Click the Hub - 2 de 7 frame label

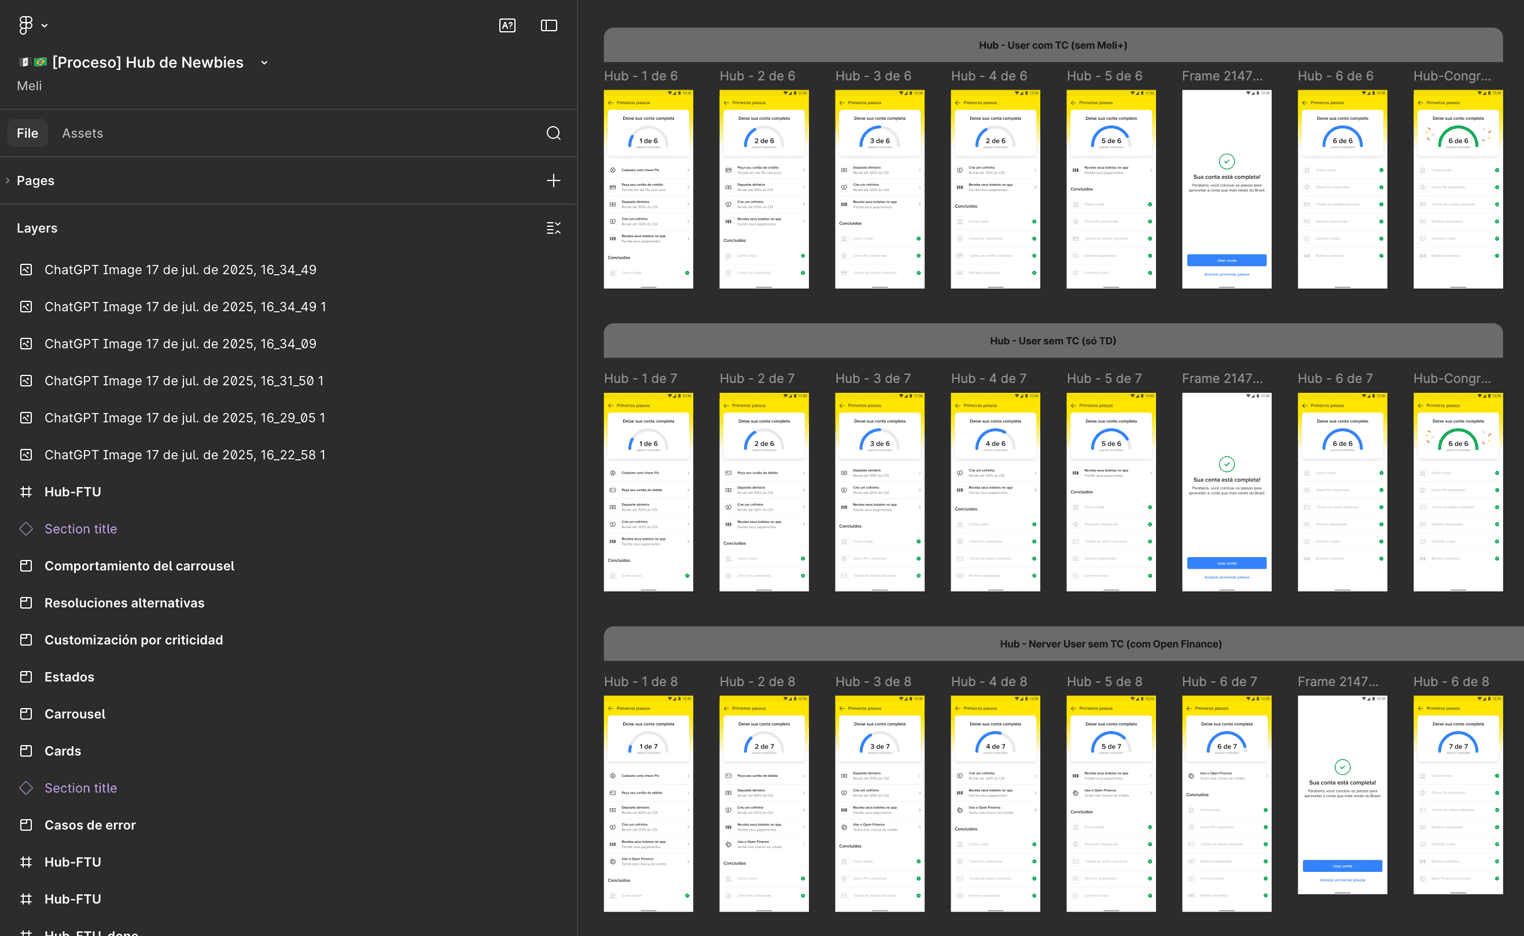coord(757,379)
